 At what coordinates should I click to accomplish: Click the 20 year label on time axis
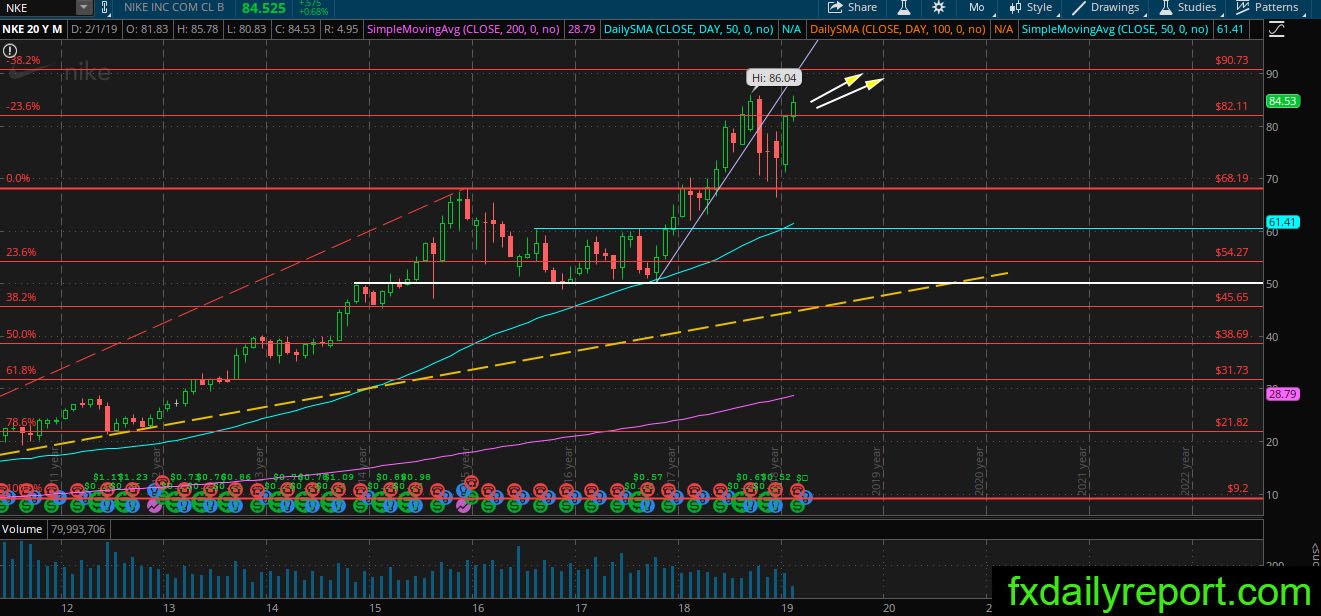[888, 606]
